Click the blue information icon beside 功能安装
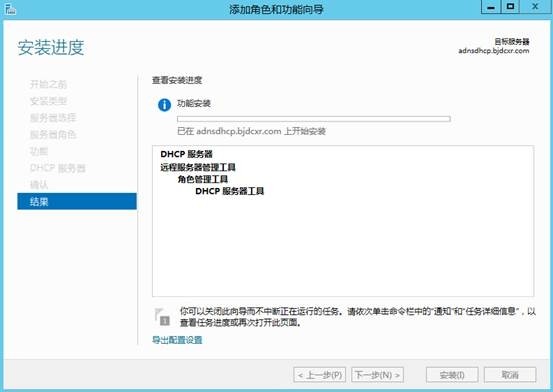This screenshot has width=553, height=392. (164, 105)
